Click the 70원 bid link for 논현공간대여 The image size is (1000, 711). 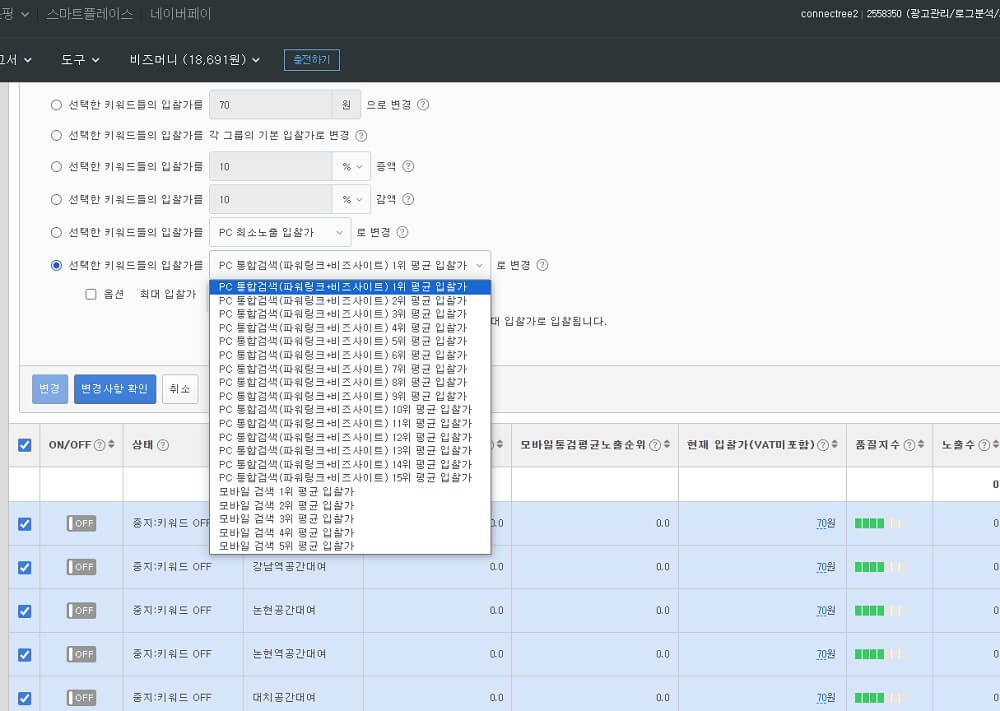(x=823, y=611)
